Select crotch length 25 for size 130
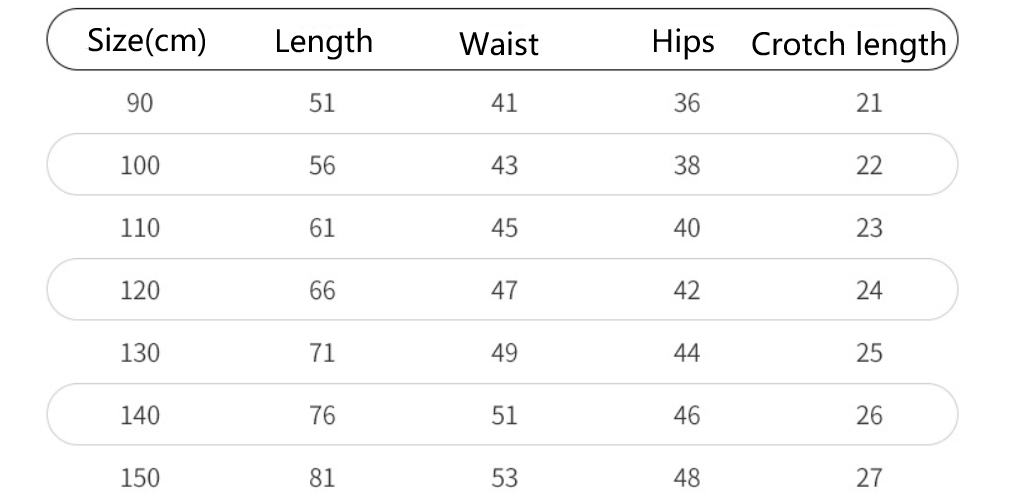 pos(870,353)
